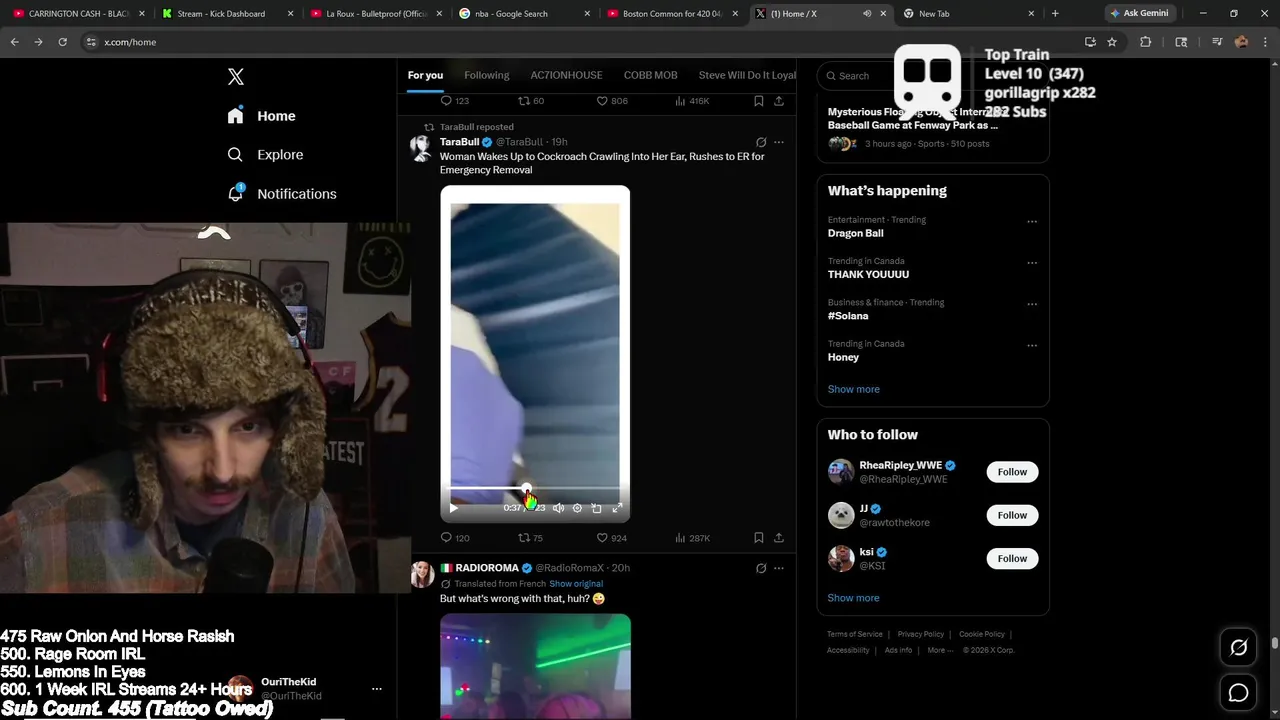Like the TaraBull post with 924 likes
1280x720 pixels.
click(x=611, y=538)
